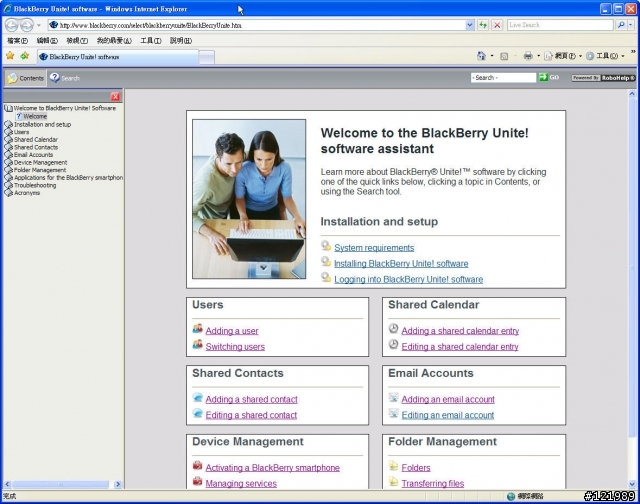Open Editing an email account link

(x=447, y=415)
